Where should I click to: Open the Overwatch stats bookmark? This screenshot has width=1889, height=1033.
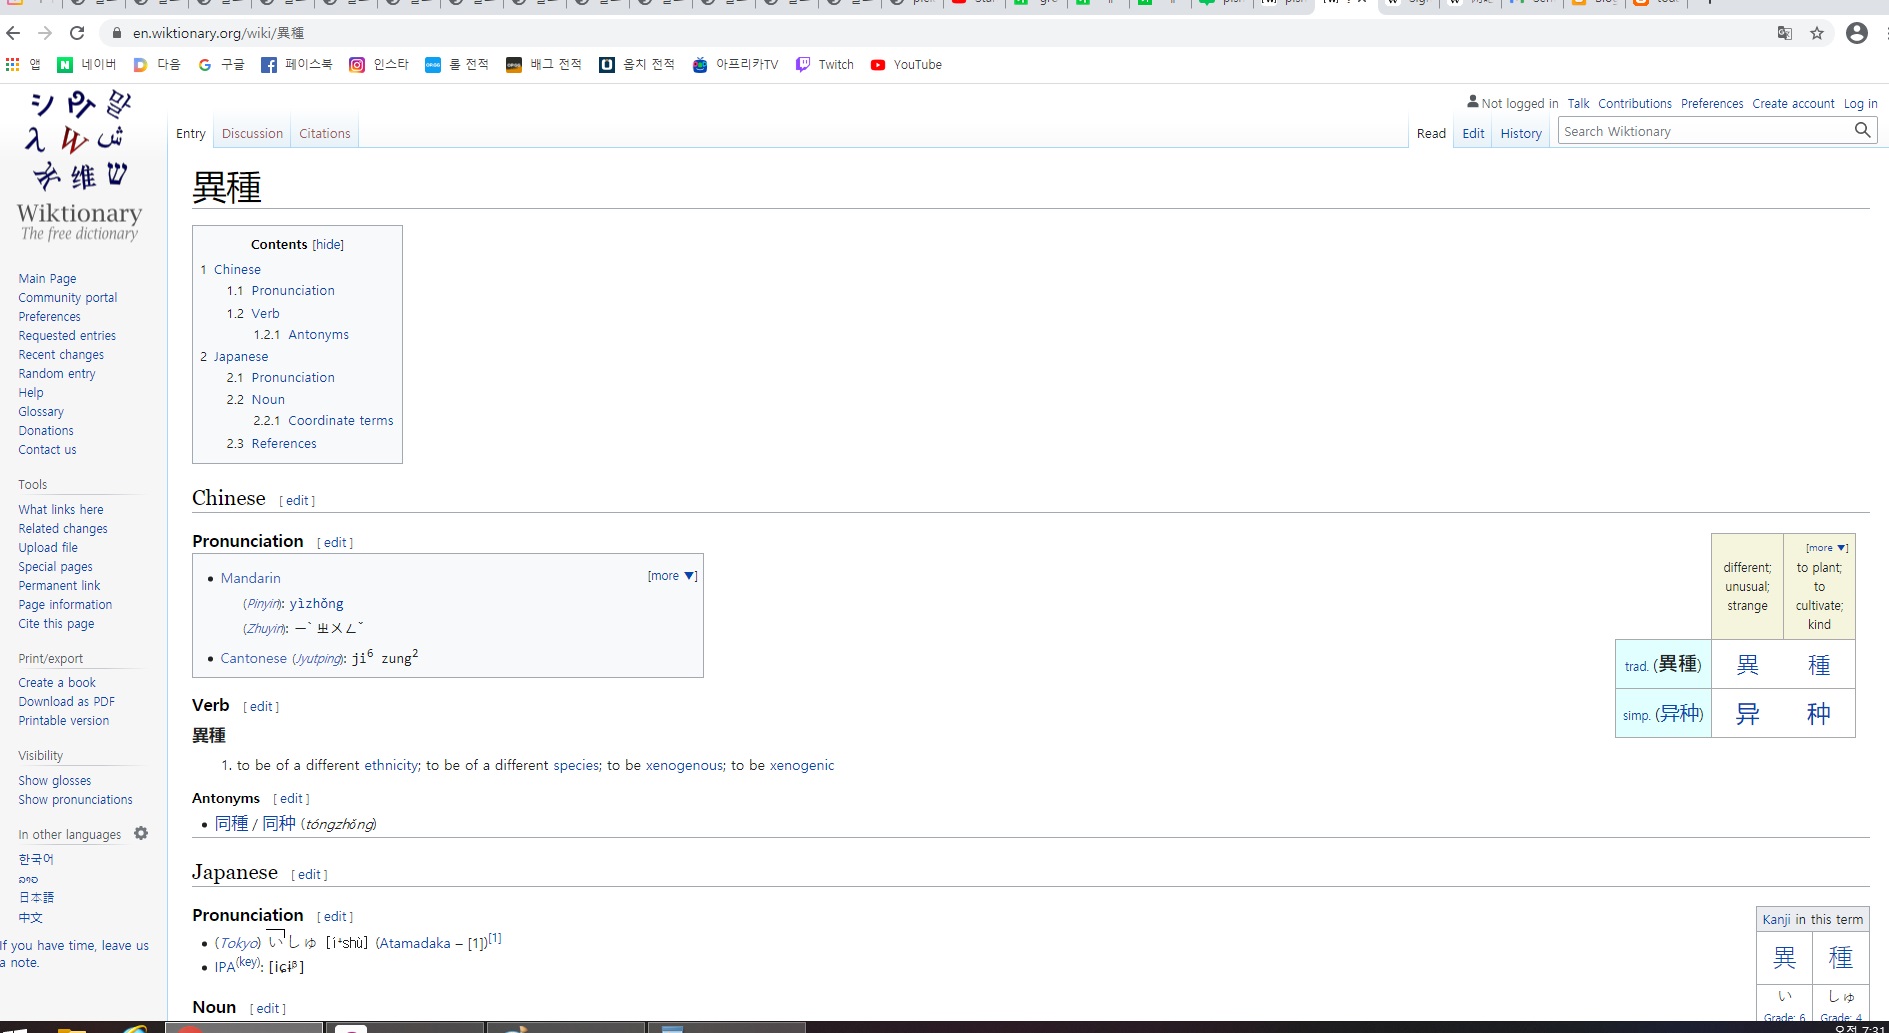(637, 64)
